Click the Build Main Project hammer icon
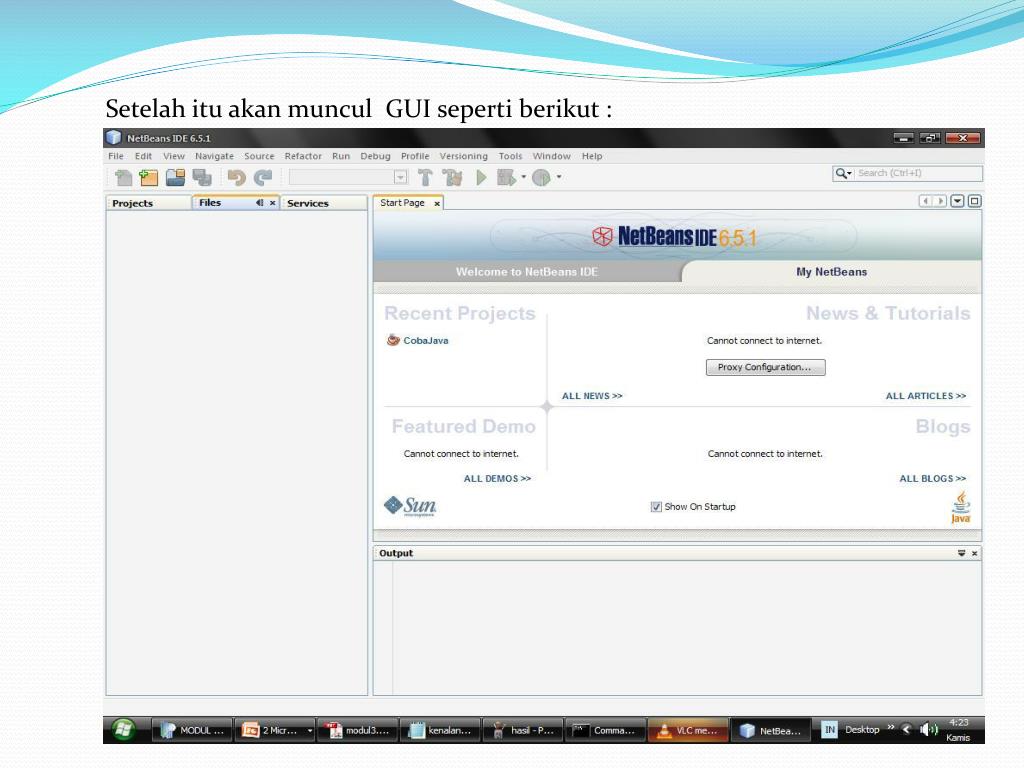The height and width of the screenshot is (768, 1024). tap(425, 177)
